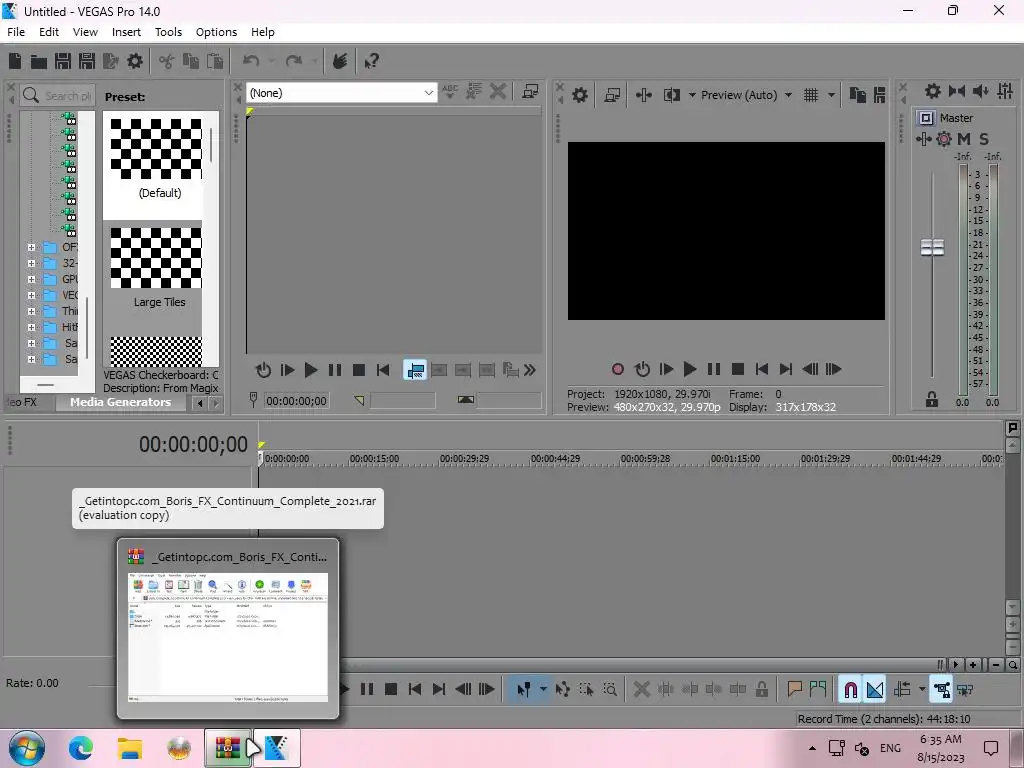The image size is (1024, 768).
Task: Open Normal Edit tool dropdown arrow
Action: 543,689
